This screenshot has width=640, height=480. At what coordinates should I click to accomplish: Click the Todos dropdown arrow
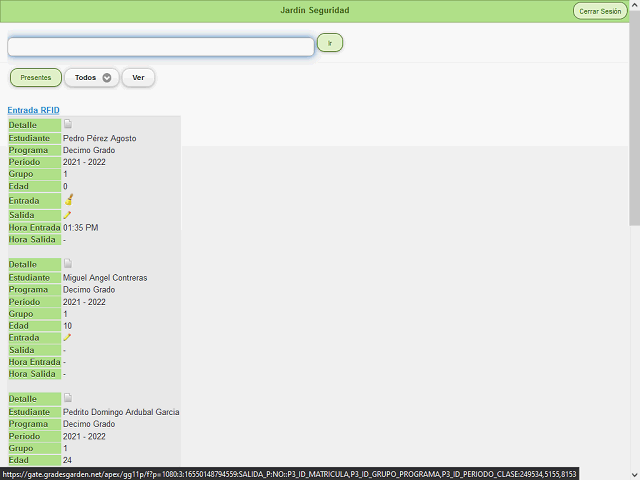click(x=107, y=78)
